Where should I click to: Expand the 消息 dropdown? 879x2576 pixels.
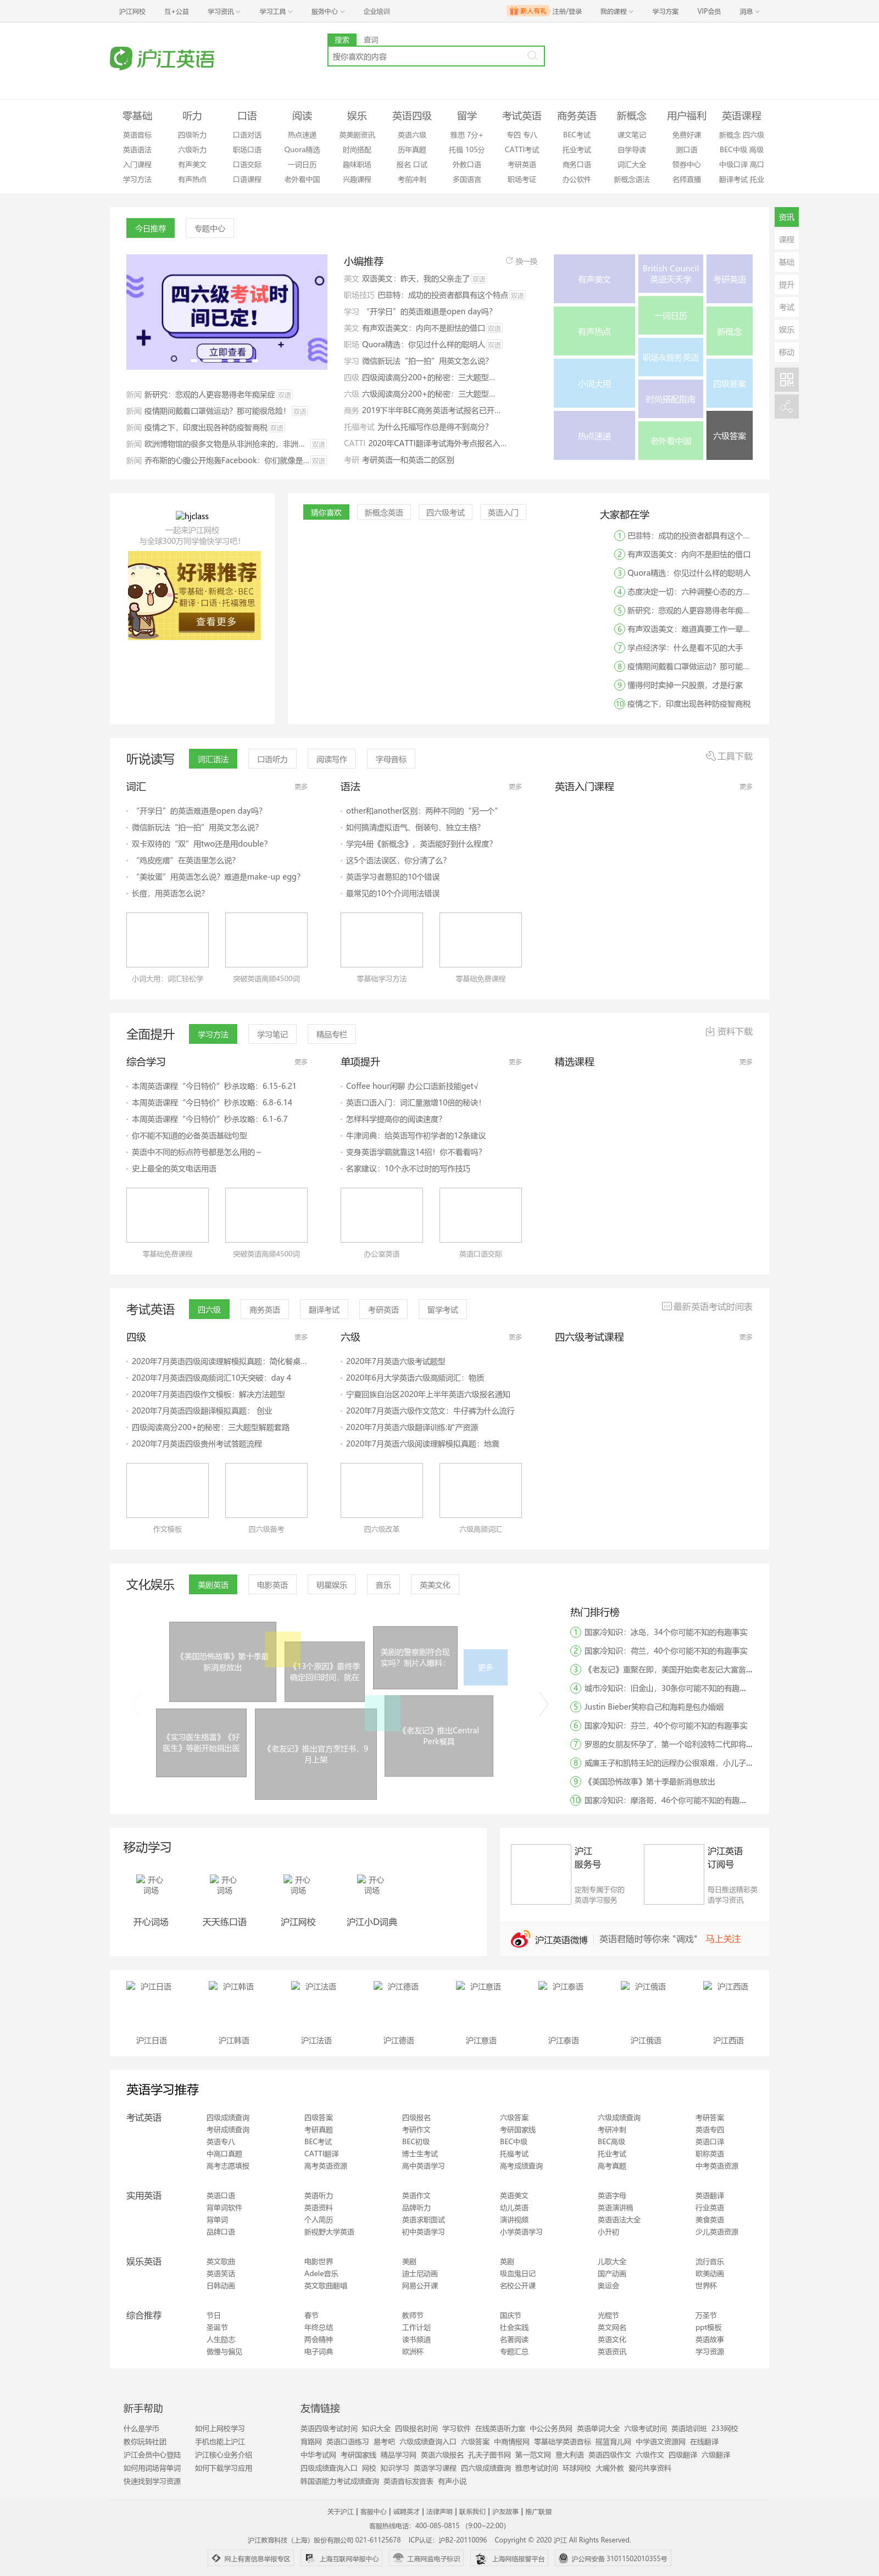749,11
